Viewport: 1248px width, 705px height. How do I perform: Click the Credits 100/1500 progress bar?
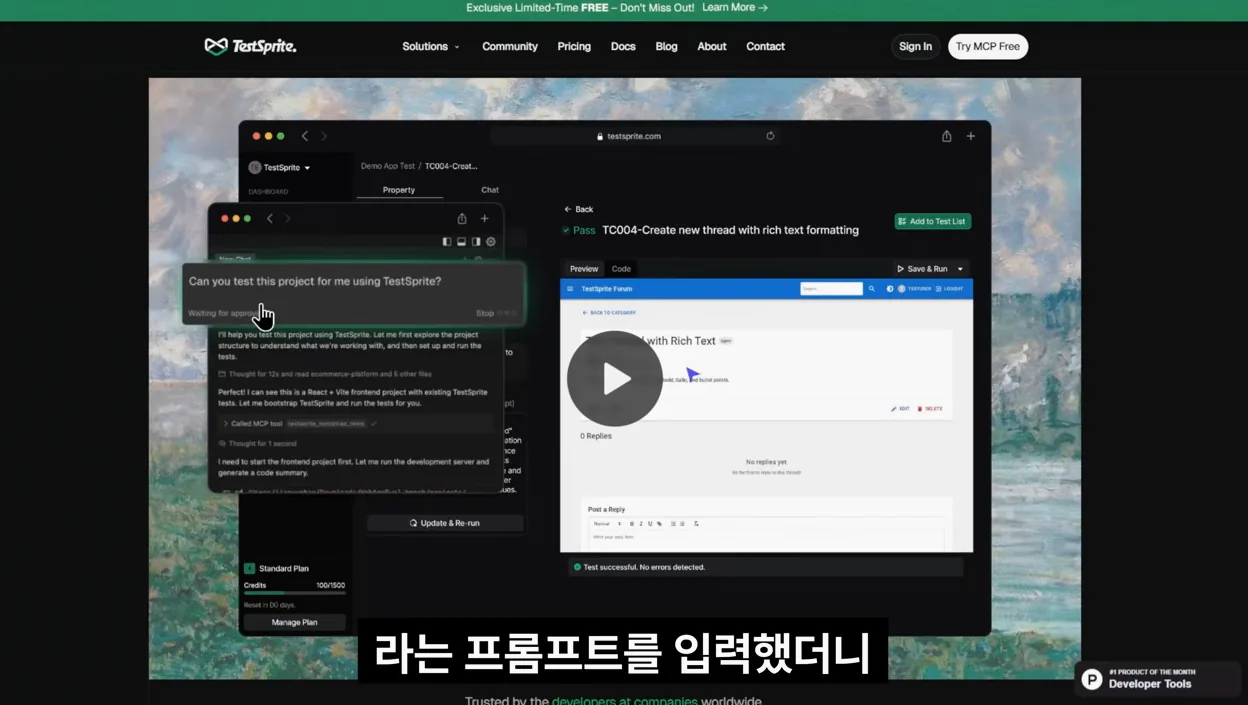point(294,593)
